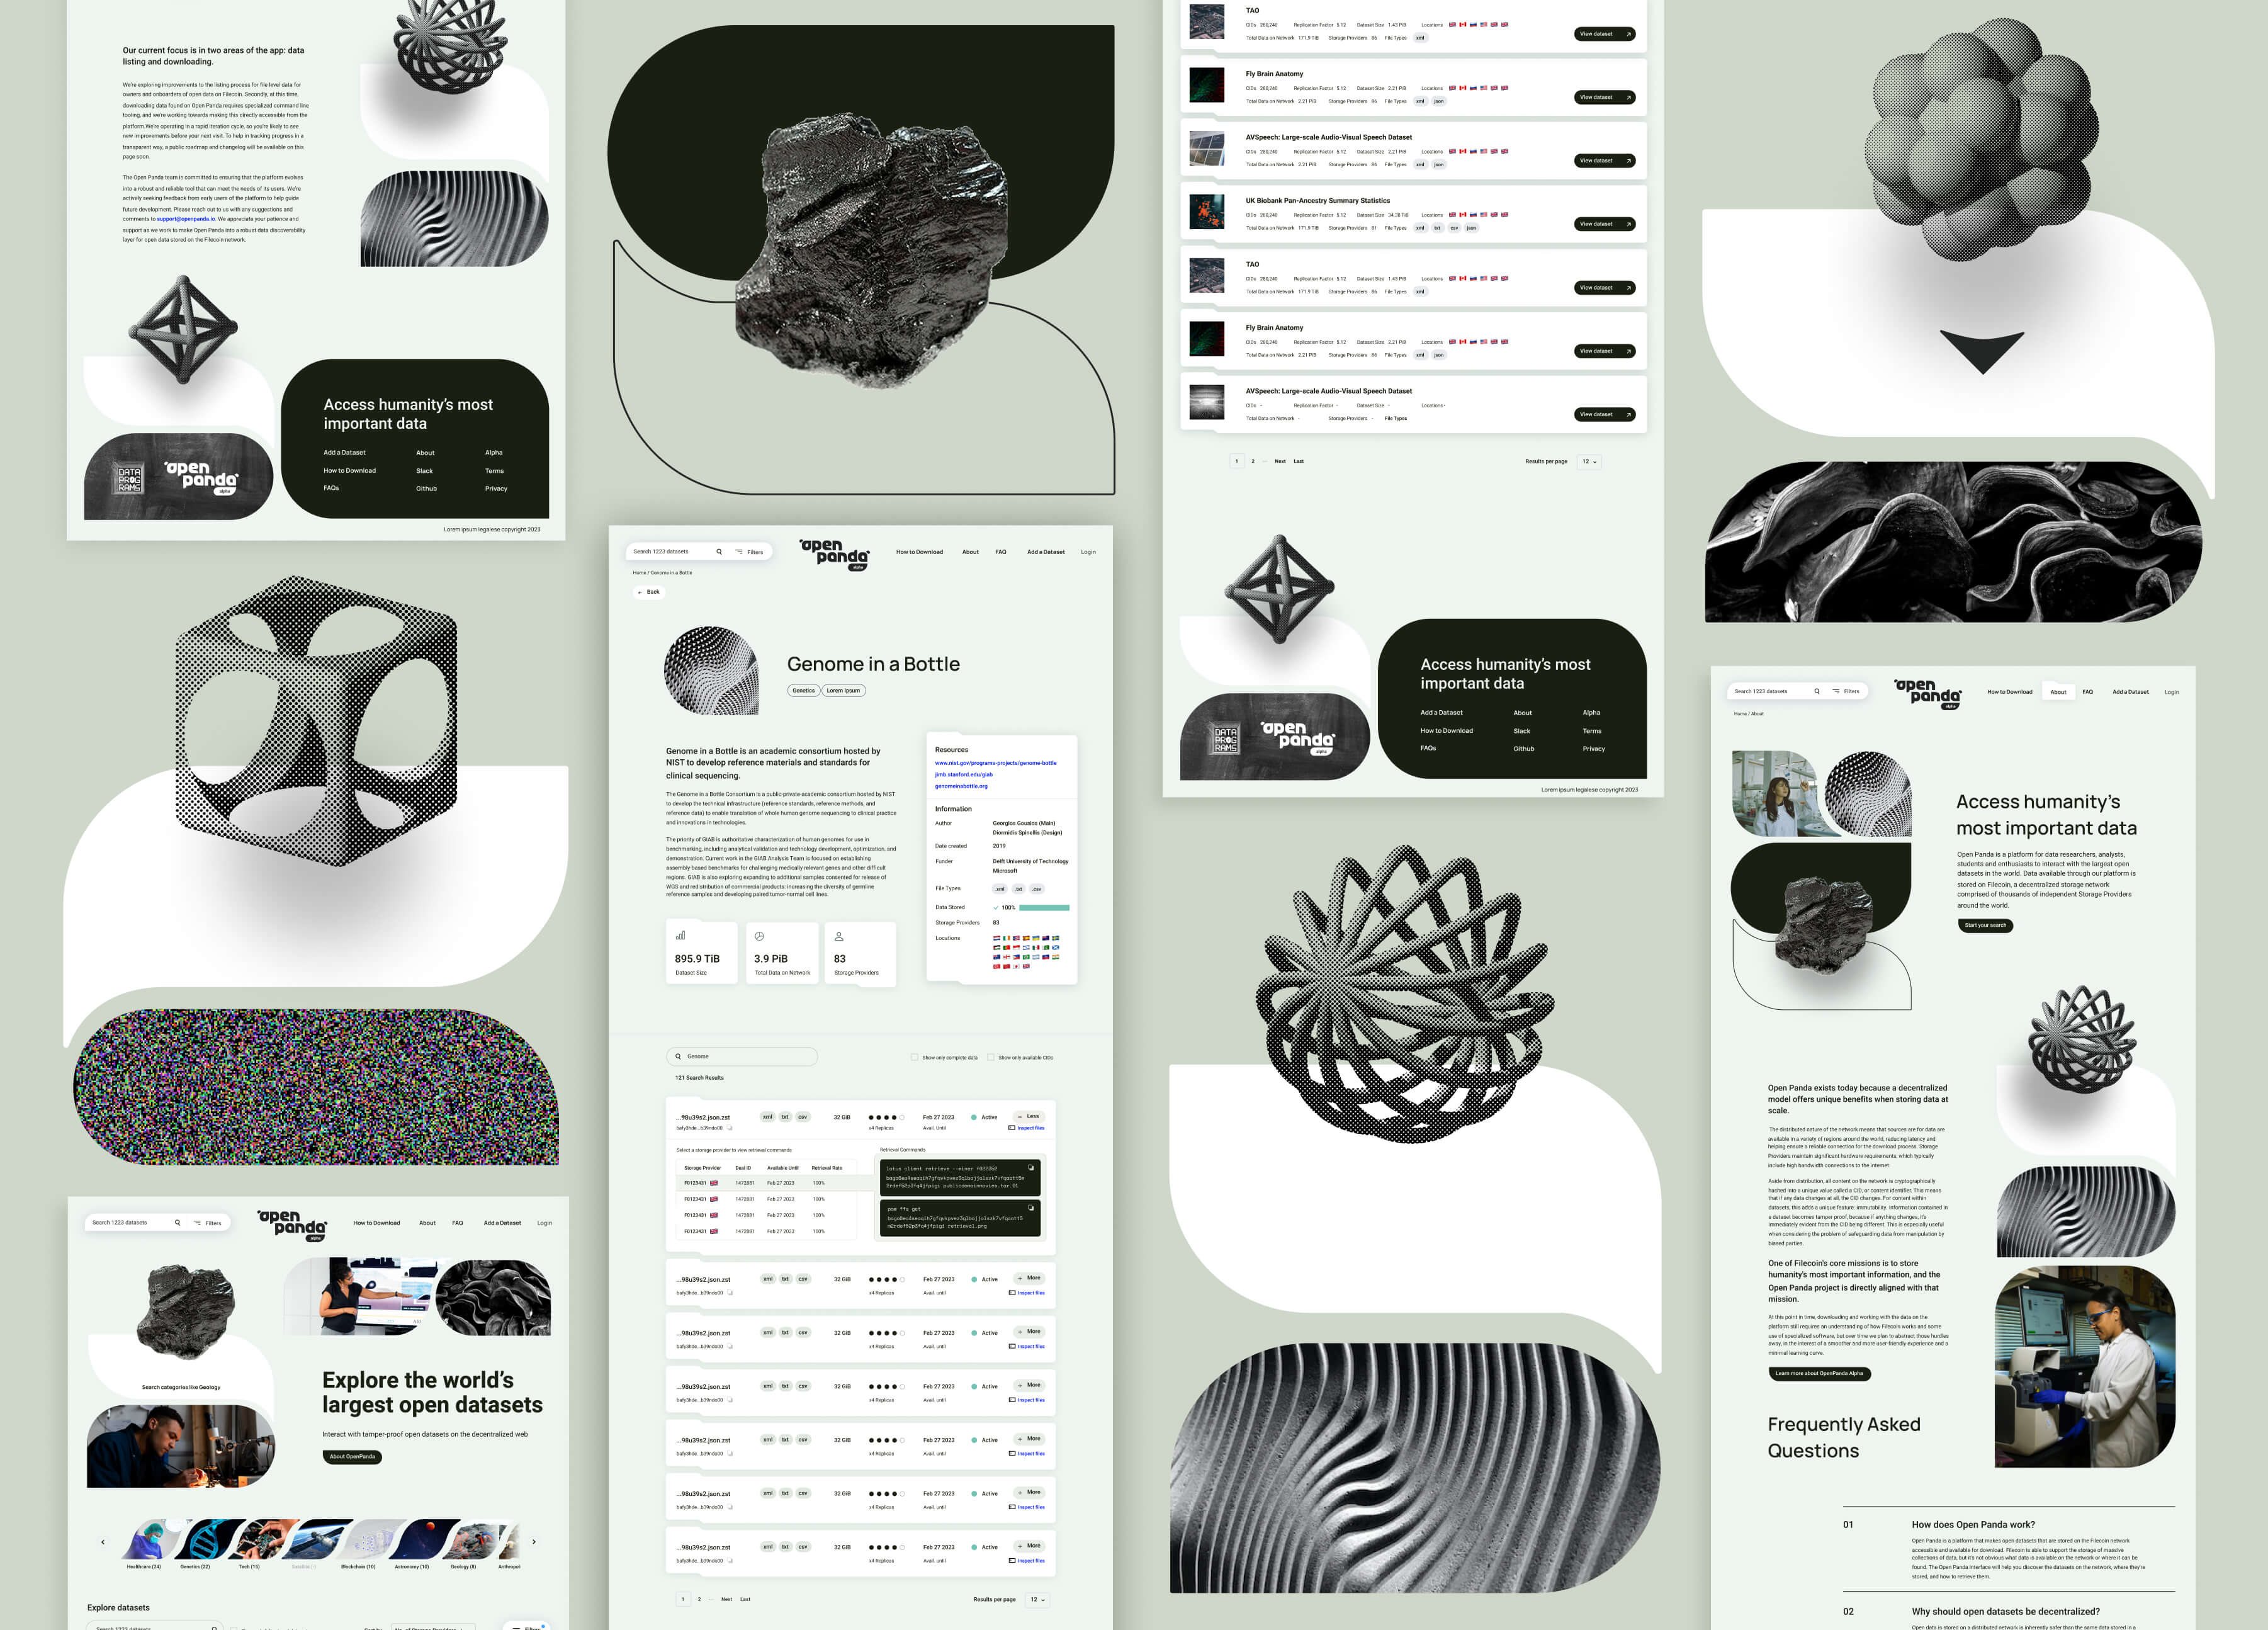The width and height of the screenshot is (2268, 1630).
Task: Copy the pow ffs get command
Action: click(1031, 1207)
